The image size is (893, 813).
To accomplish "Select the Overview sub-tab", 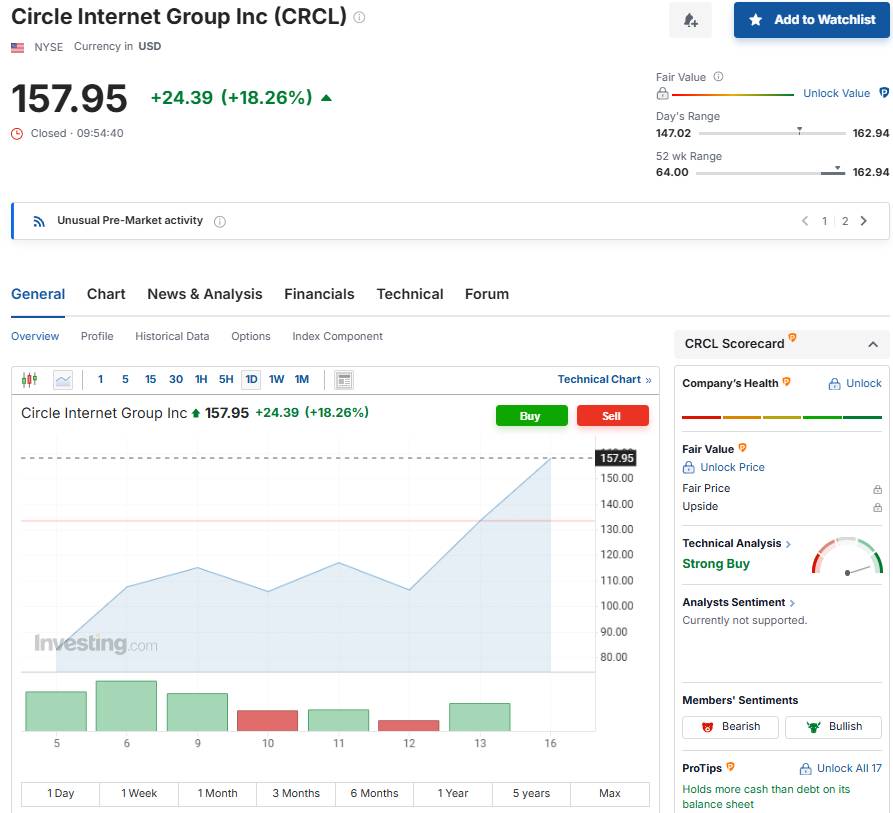I will tap(35, 336).
